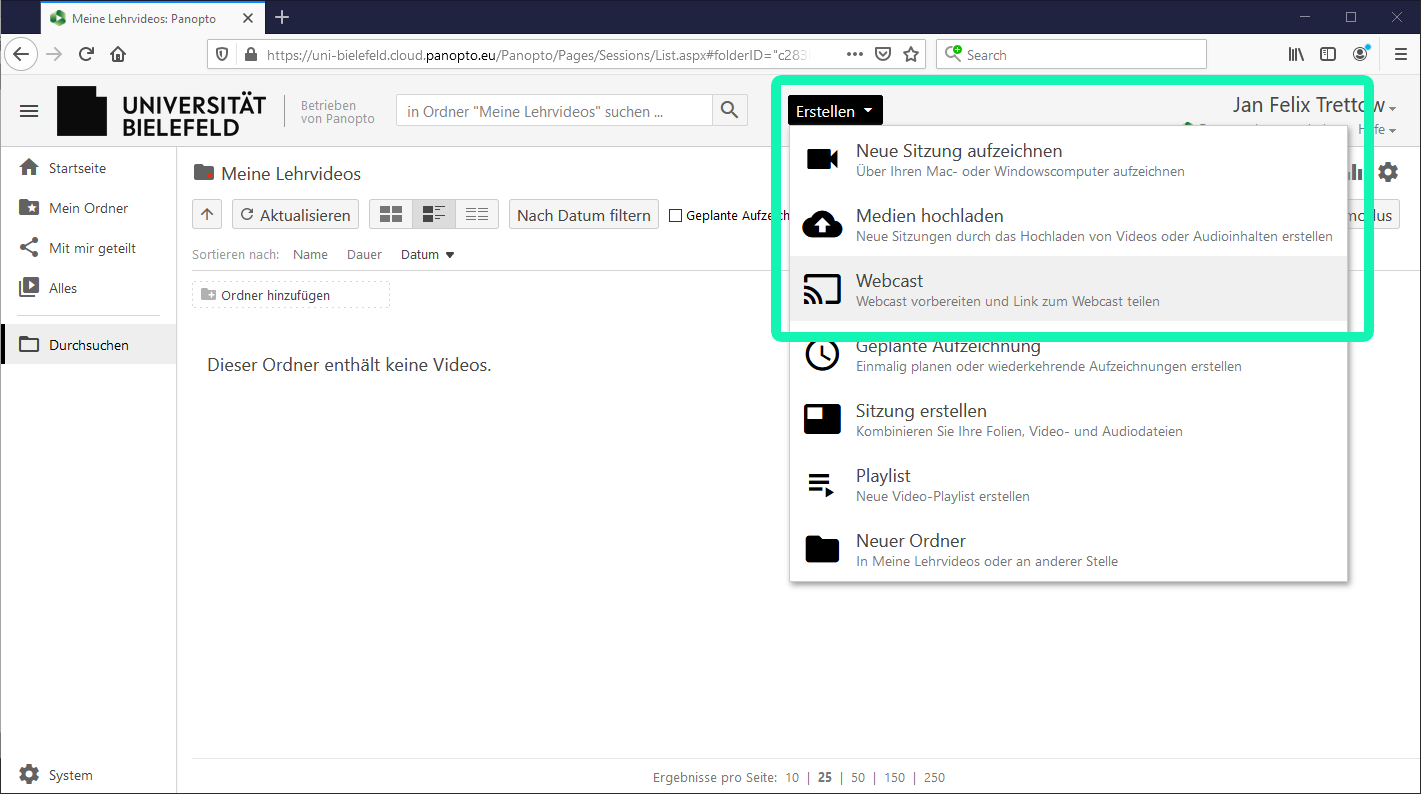
Task: Open Firefox library icon
Action: pyautogui.click(x=1296, y=54)
